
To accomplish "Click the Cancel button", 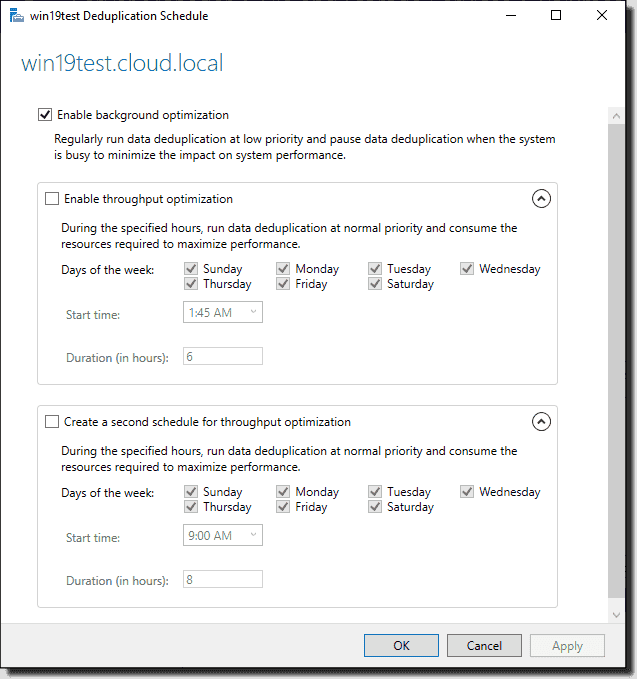I will tap(484, 646).
